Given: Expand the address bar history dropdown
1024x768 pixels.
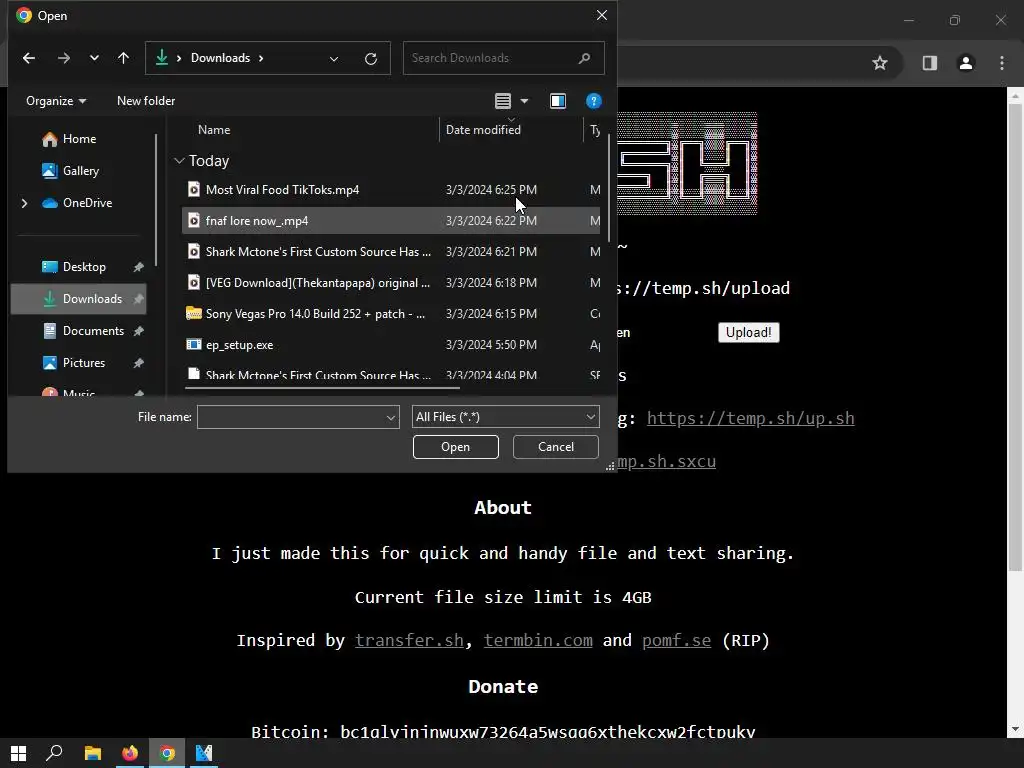Looking at the screenshot, I should tap(334, 59).
